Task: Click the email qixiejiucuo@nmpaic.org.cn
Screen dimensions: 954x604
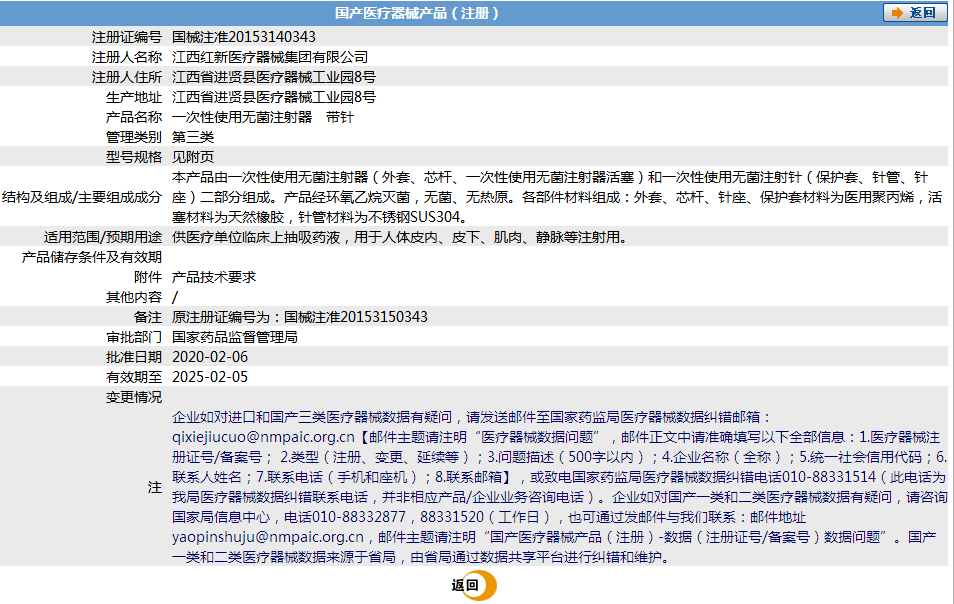Action: (x=263, y=437)
